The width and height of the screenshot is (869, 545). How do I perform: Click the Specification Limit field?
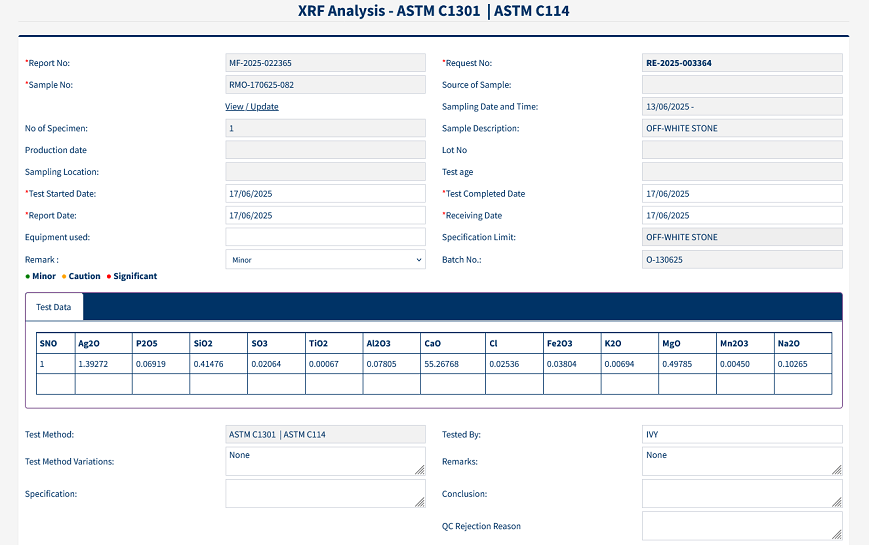[742, 237]
